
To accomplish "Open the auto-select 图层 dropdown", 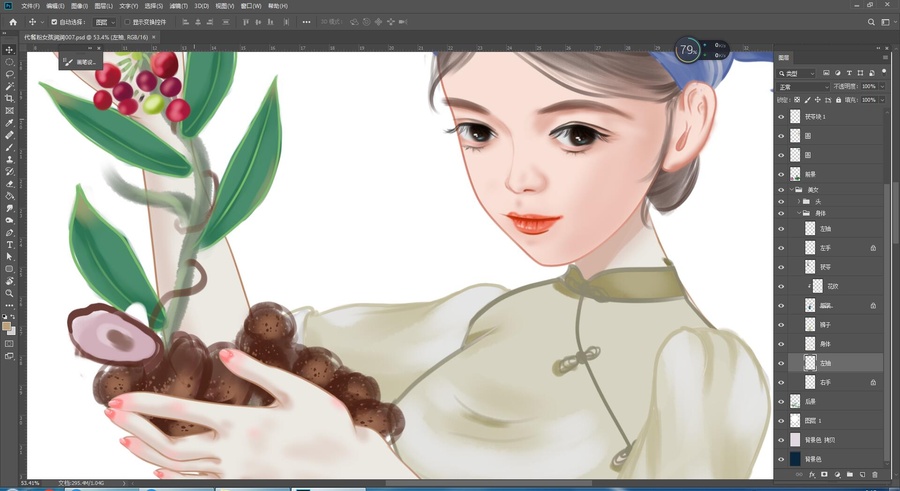I will tap(104, 22).
